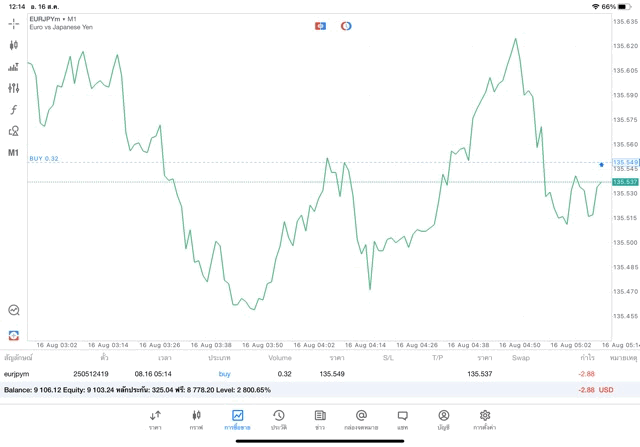Open chart type candlestick icon in sidebar
Screen dimensions: 640x447
coord(13,45)
